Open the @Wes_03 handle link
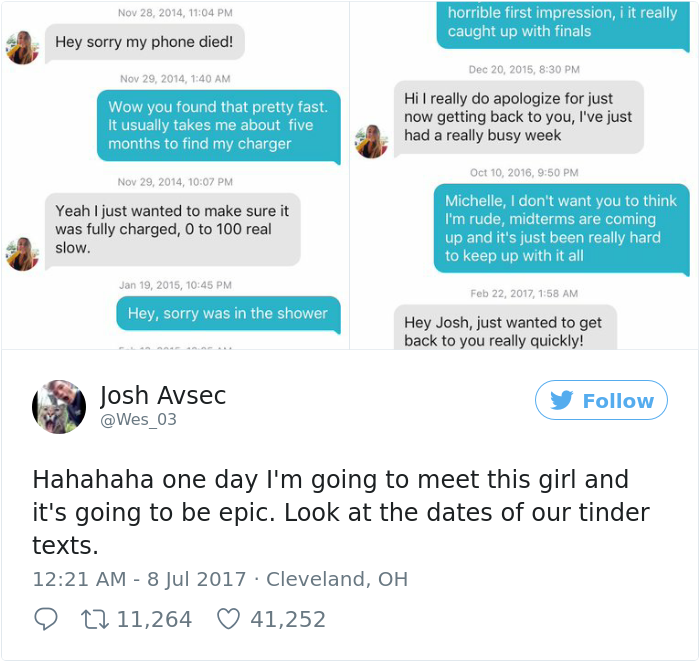Viewport: 700px width, 662px height. (138, 420)
